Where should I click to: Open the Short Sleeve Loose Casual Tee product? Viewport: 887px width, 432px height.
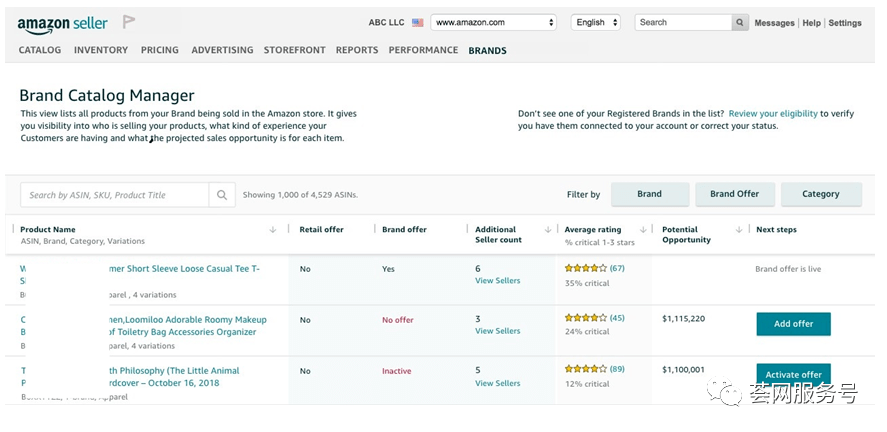(140, 275)
